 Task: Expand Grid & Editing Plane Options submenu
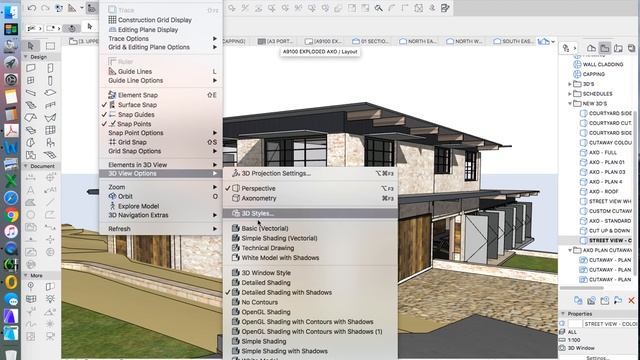coord(161,47)
